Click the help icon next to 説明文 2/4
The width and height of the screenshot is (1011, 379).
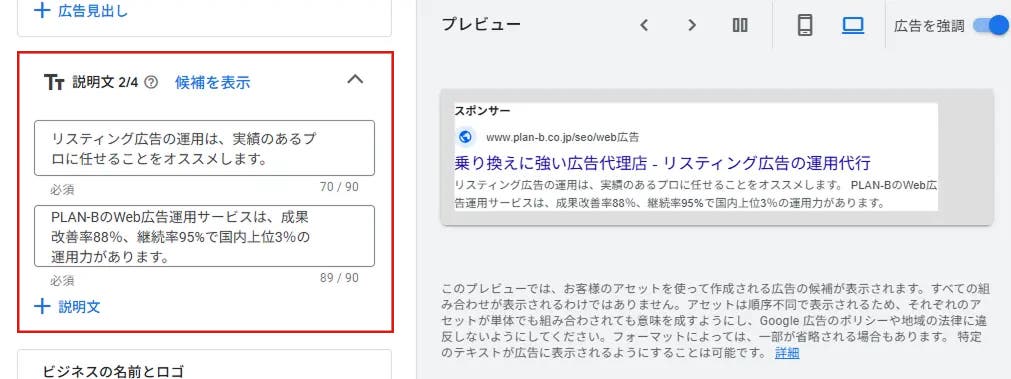tap(151, 83)
